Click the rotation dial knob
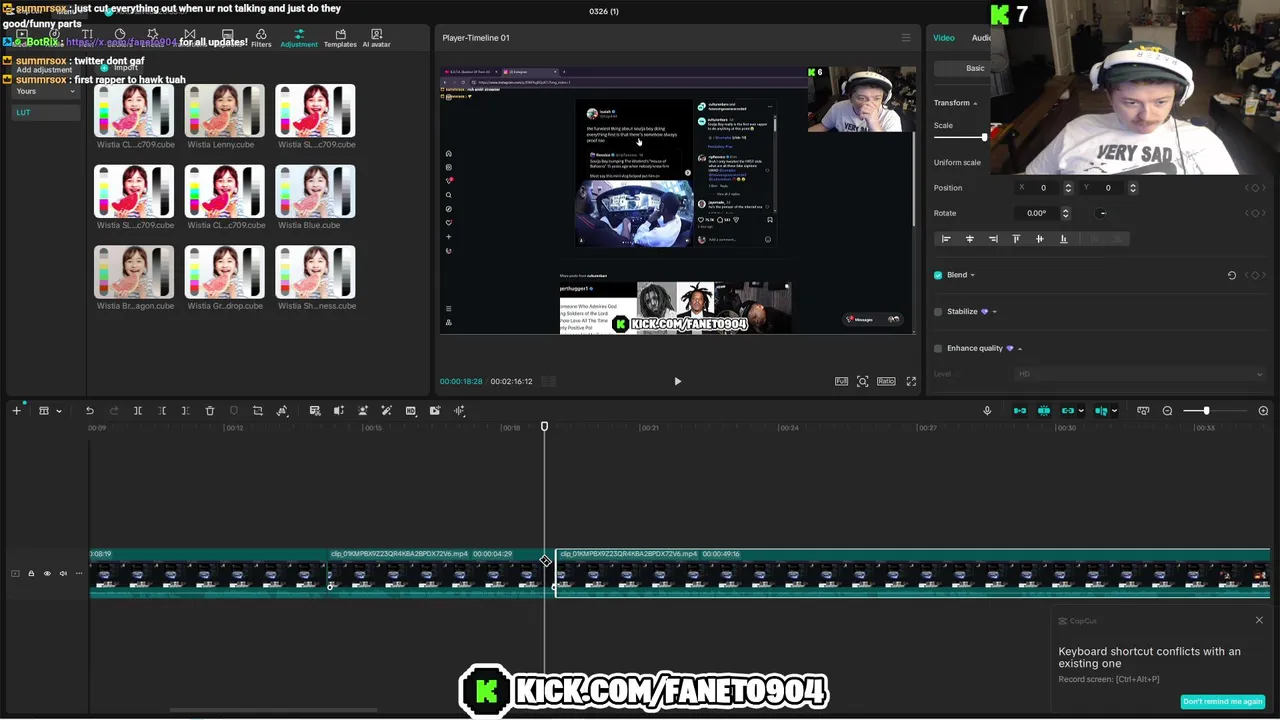This screenshot has width=1280, height=720. 1102,213
